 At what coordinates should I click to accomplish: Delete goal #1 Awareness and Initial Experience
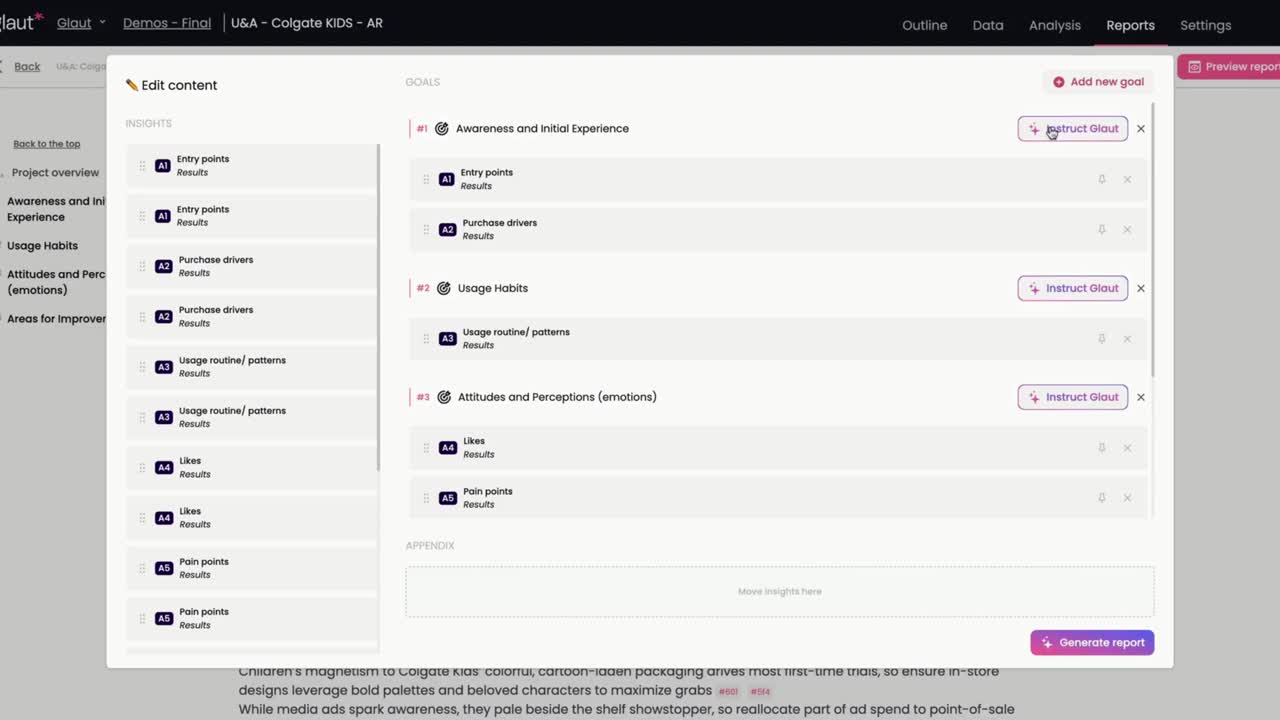1141,128
